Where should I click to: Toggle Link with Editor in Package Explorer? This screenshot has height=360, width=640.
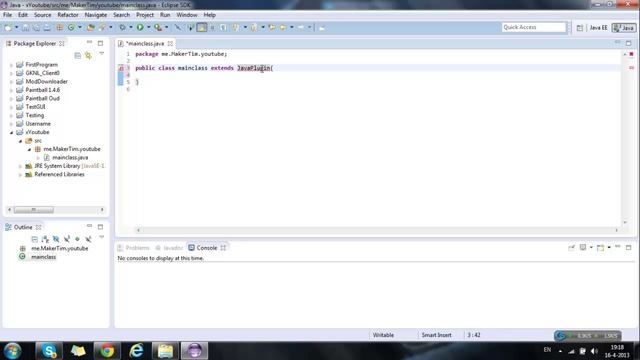click(x=88, y=56)
